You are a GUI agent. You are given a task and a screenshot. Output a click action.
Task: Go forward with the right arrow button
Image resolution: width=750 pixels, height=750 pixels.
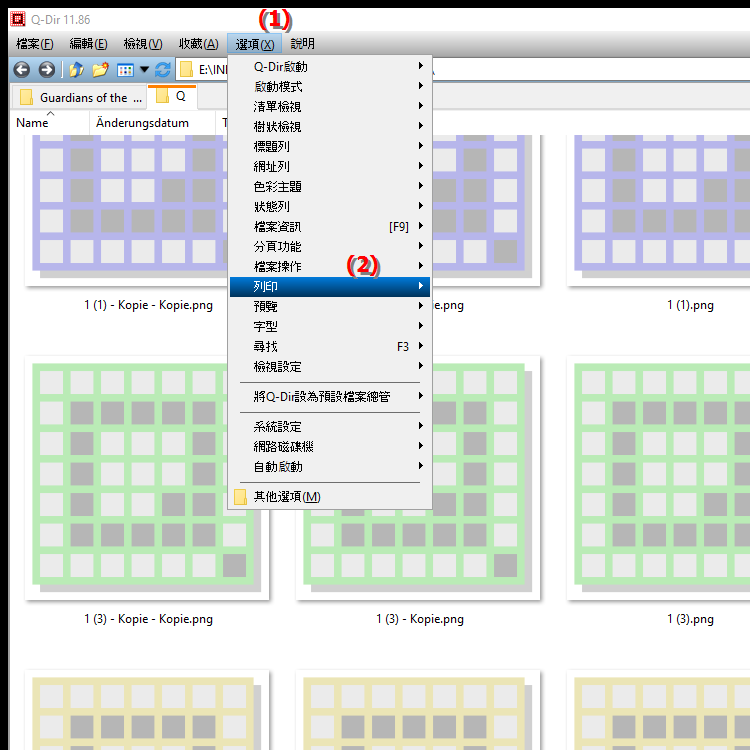pyautogui.click(x=46, y=70)
